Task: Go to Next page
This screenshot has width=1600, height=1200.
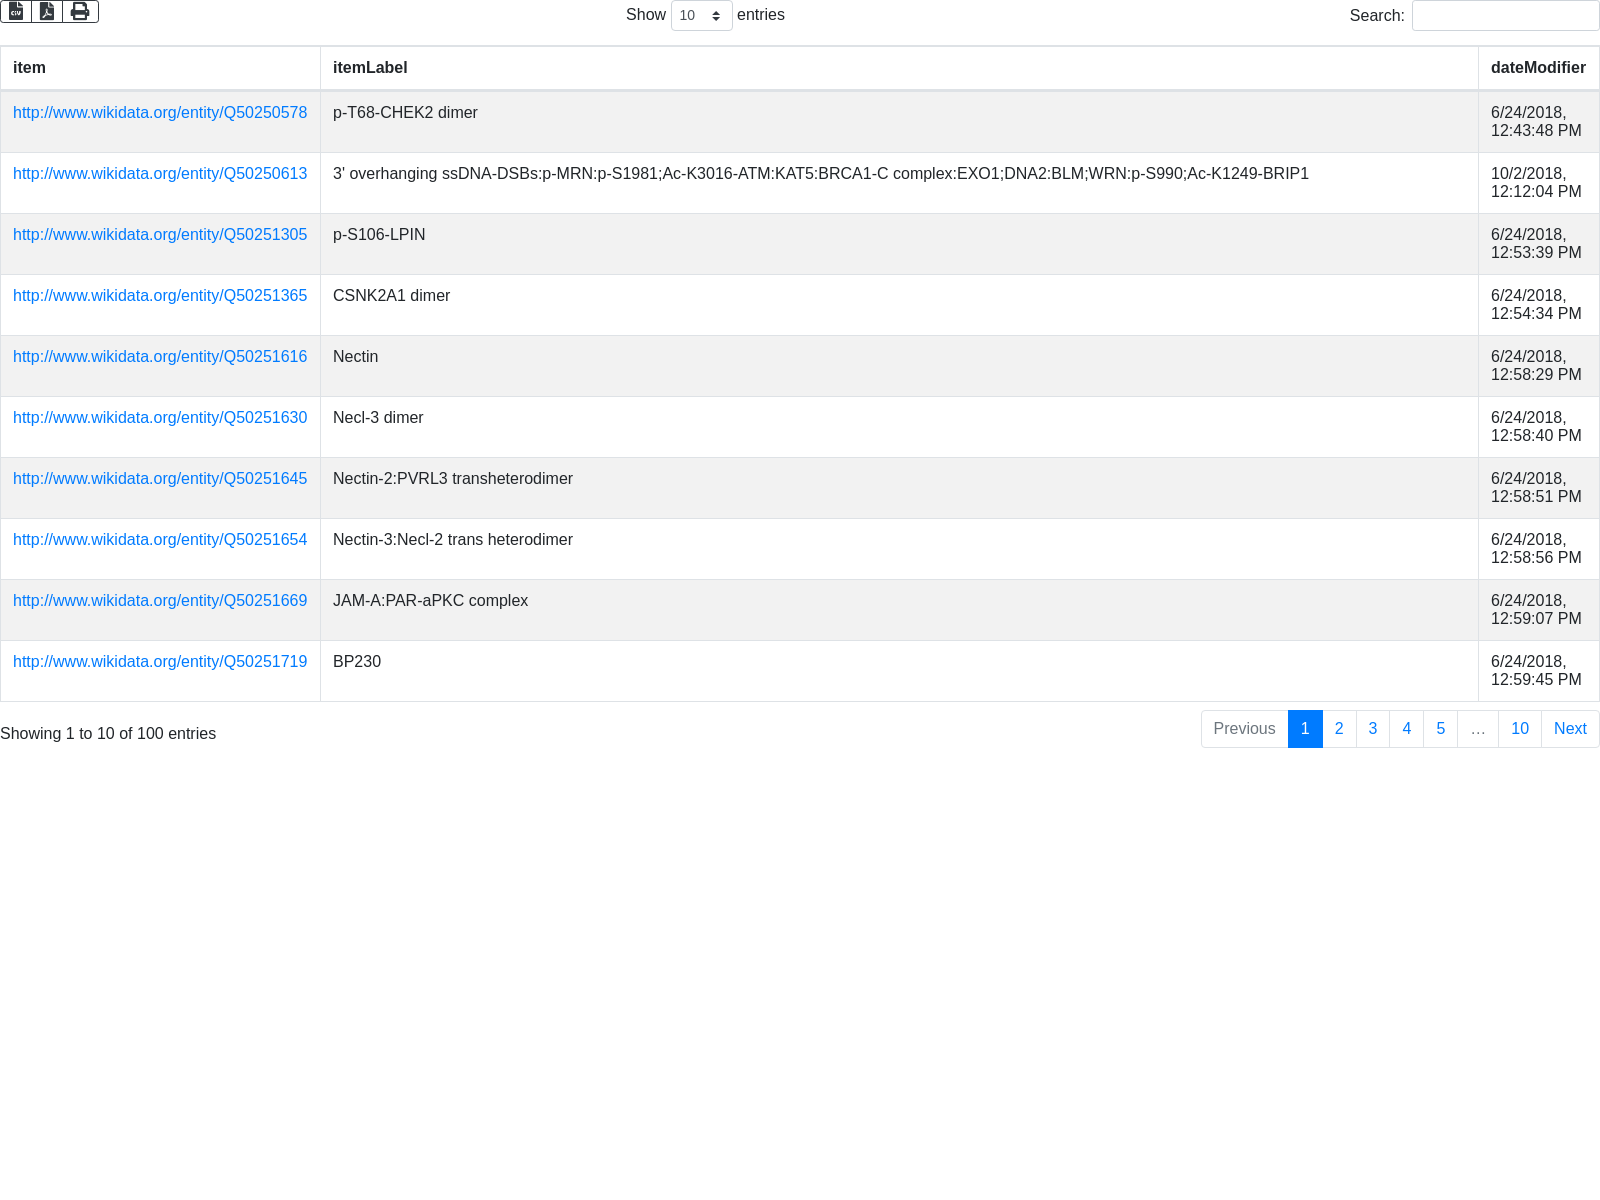Action: tap(1570, 729)
